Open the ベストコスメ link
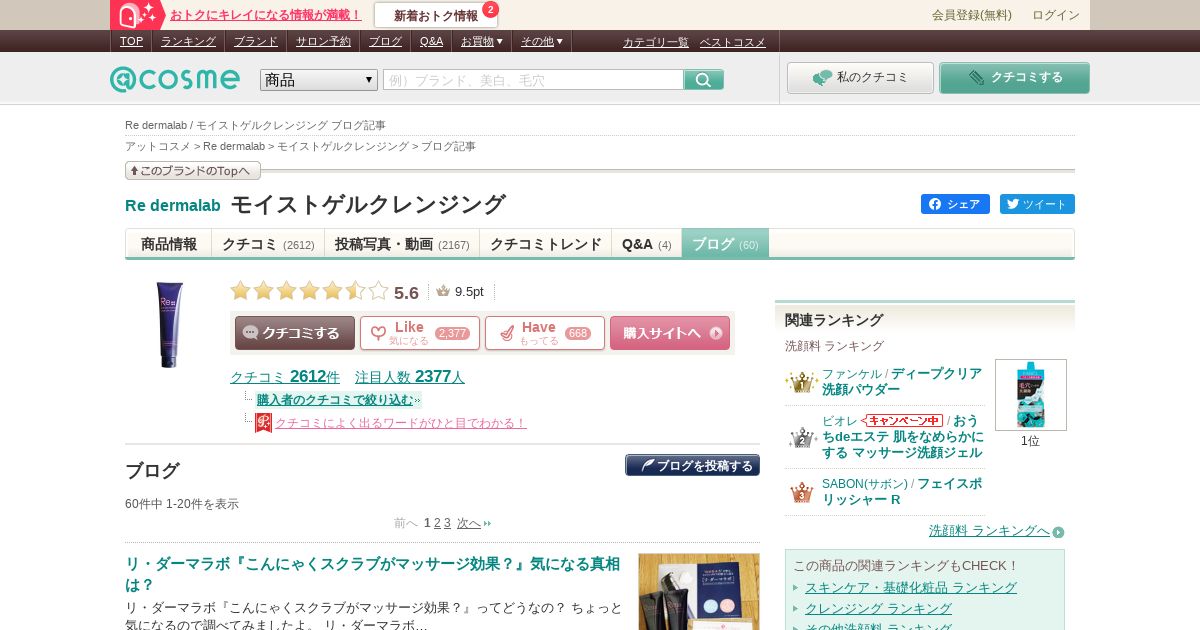The width and height of the screenshot is (1200, 630). tap(733, 42)
